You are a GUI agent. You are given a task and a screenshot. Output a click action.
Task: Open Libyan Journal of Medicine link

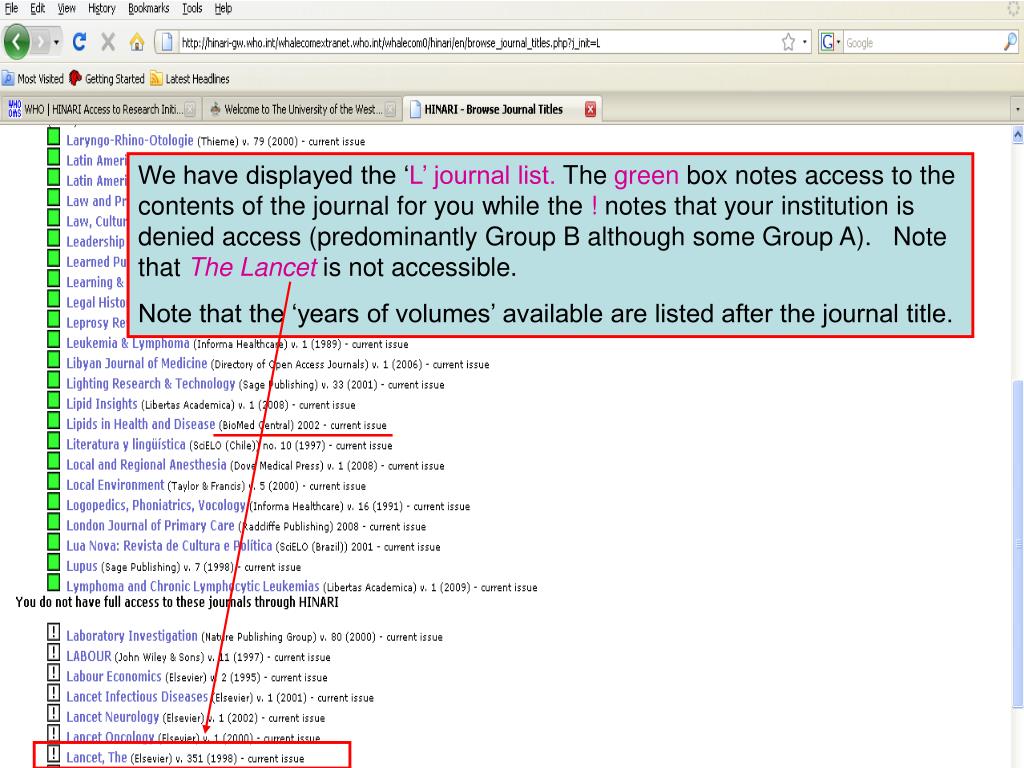136,363
